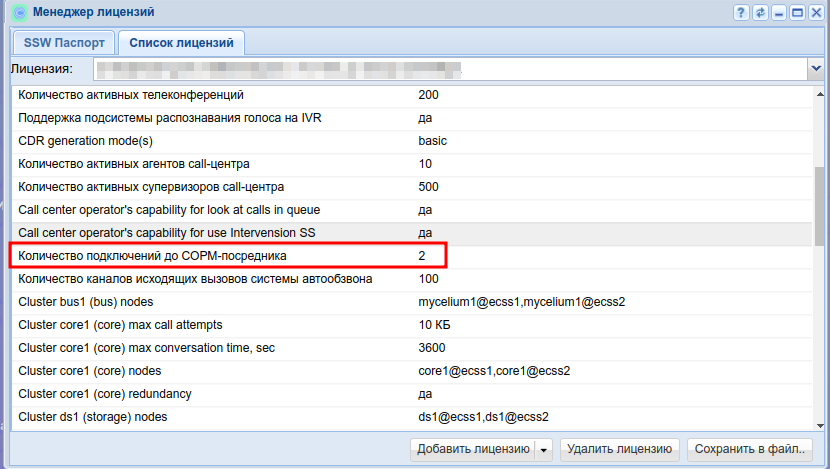The width and height of the screenshot is (830, 469).
Task: Minimize the Менеджер лицензий window
Action: 779,12
